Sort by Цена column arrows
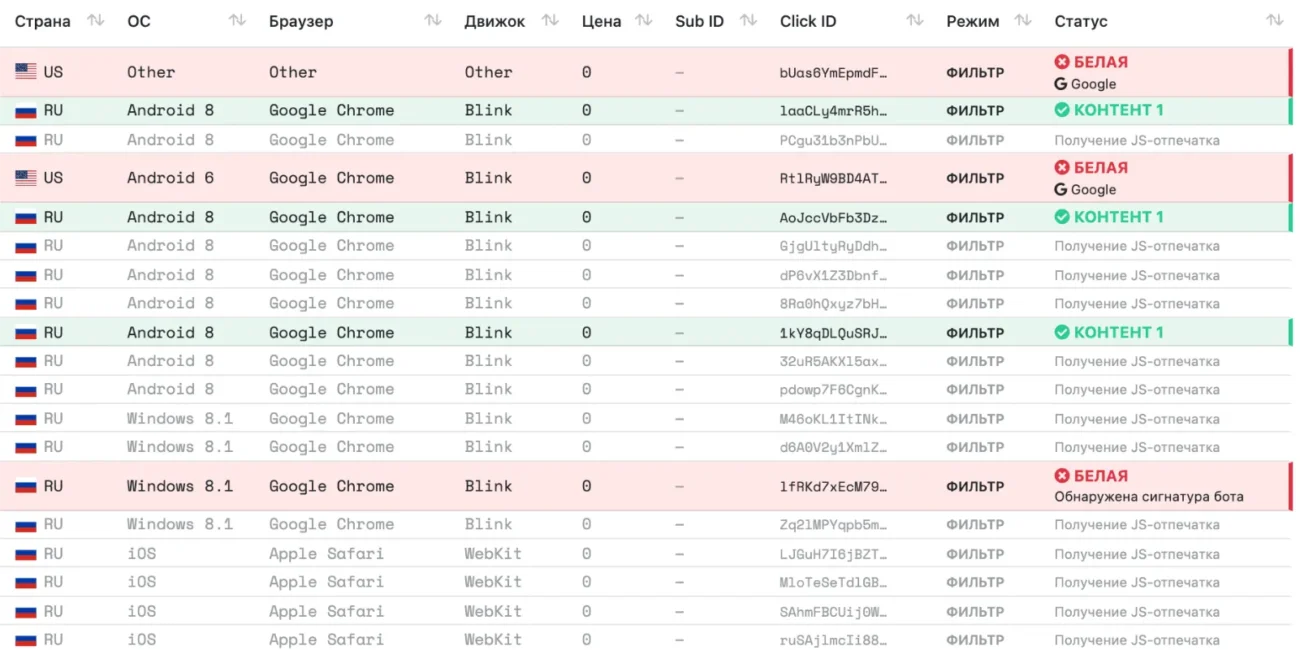Viewport: 1300px width, 650px height. coord(644,20)
